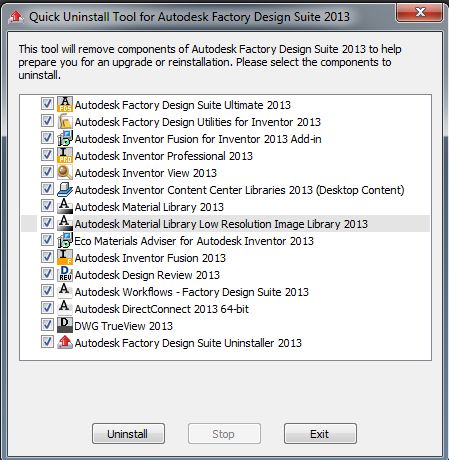The width and height of the screenshot is (449, 460).
Task: Toggle Autodesk DirectConnect 2013 64-bit checkbox
Action: [47, 308]
